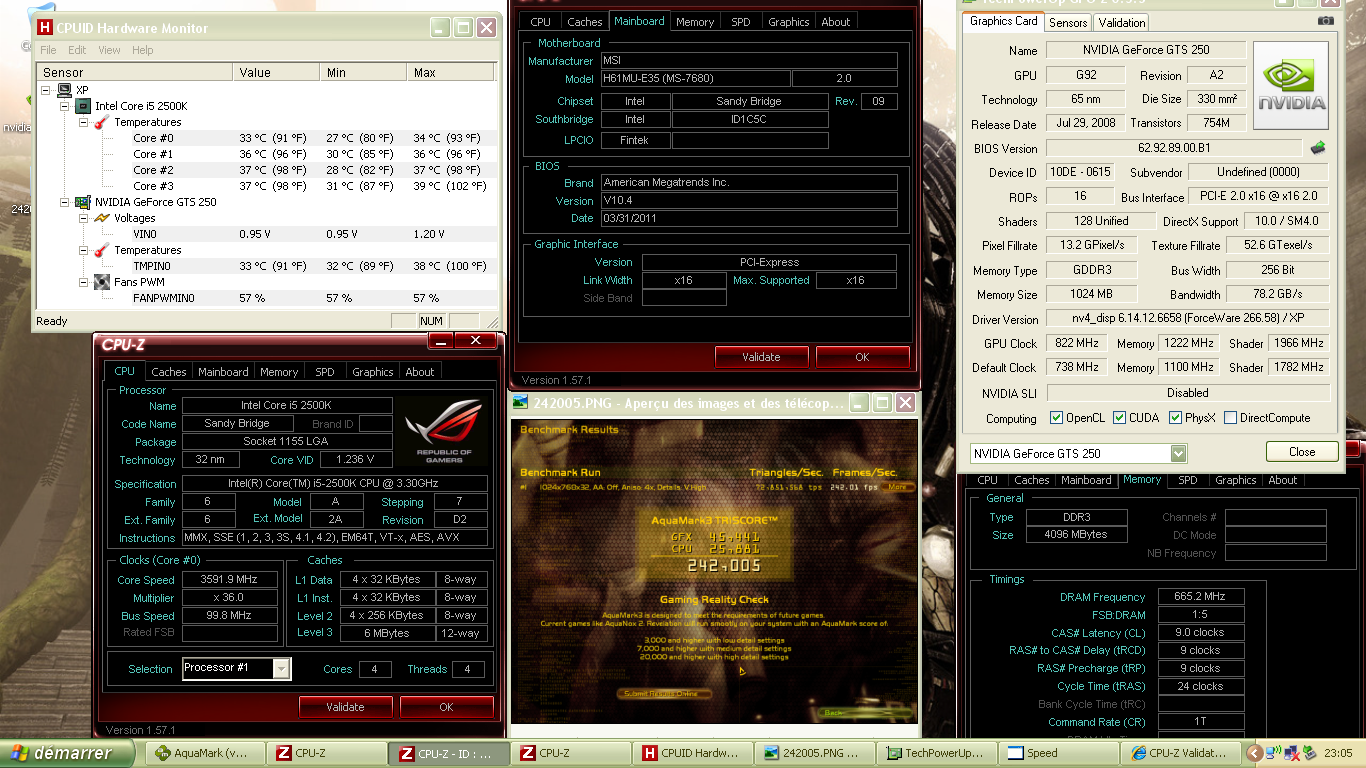Click the GPU-Z Name field NVIDIA GeForce GTS 250

click(x=1145, y=50)
